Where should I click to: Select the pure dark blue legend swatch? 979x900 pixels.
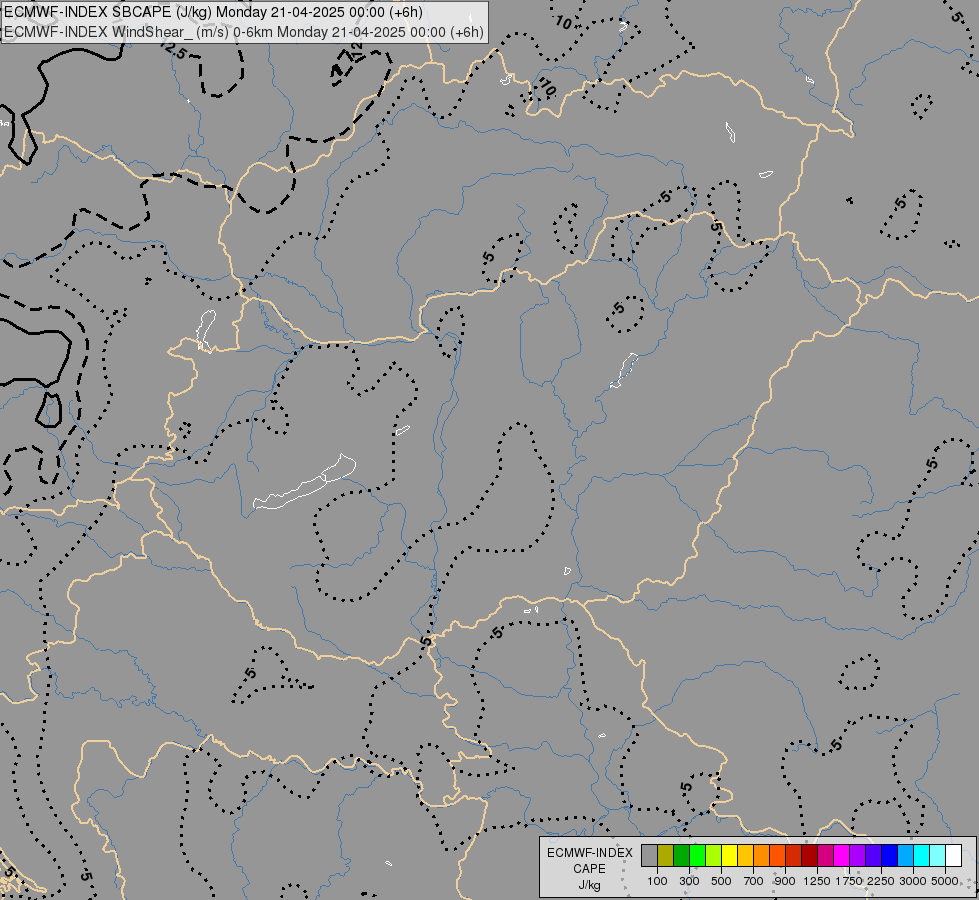(890, 856)
